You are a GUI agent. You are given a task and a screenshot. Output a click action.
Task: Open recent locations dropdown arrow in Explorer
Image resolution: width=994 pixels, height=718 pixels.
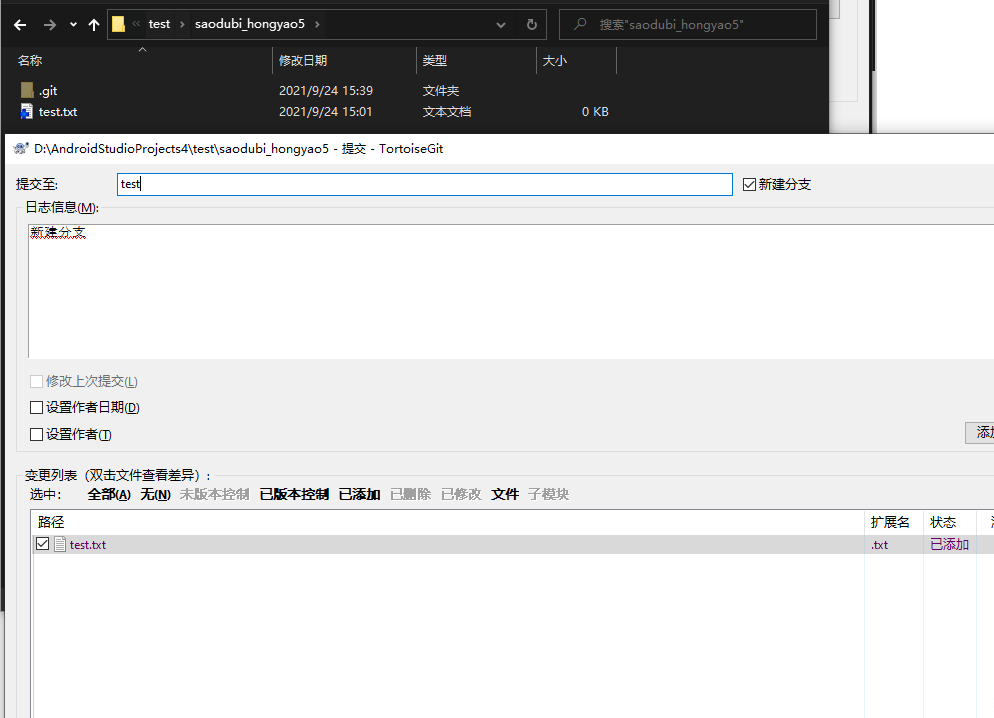pyautogui.click(x=73, y=25)
